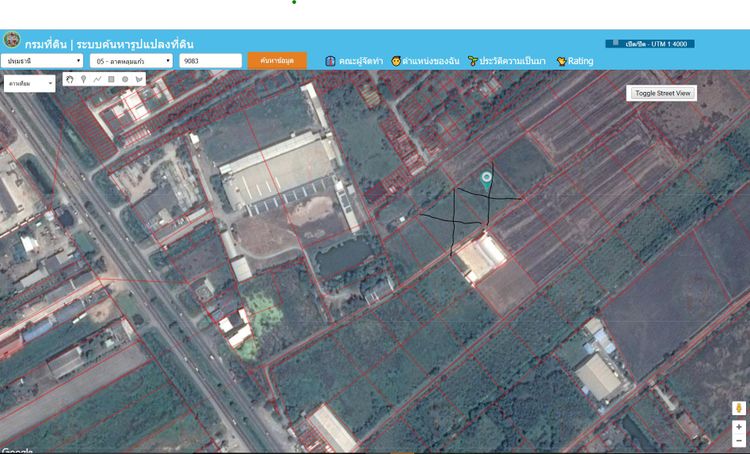Select the circle drawing tool

(x=125, y=79)
